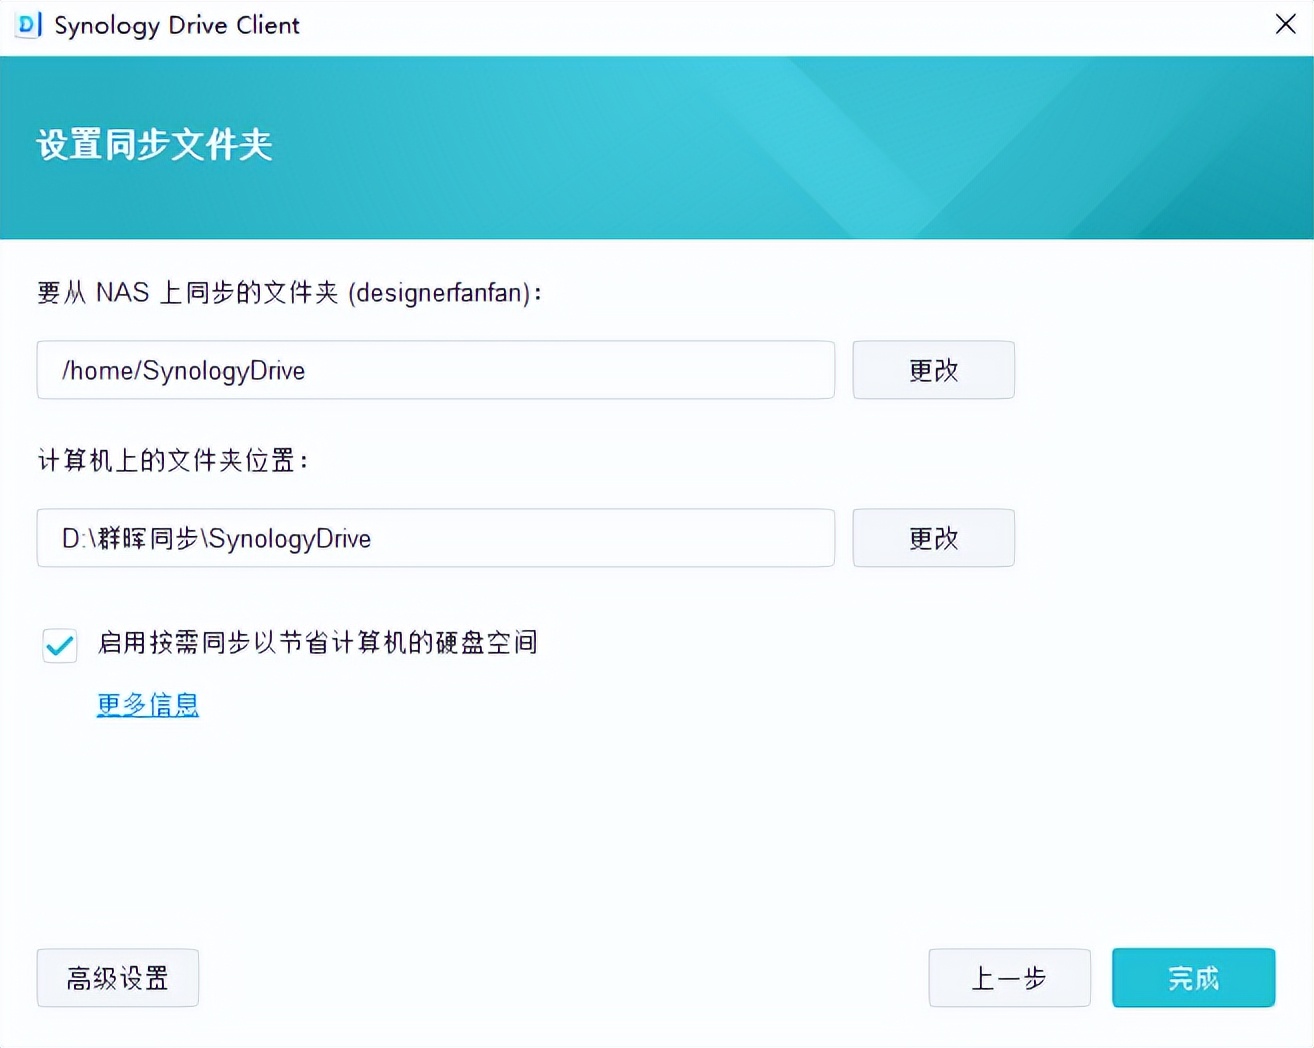Go back using the 上一步 button

1009,978
